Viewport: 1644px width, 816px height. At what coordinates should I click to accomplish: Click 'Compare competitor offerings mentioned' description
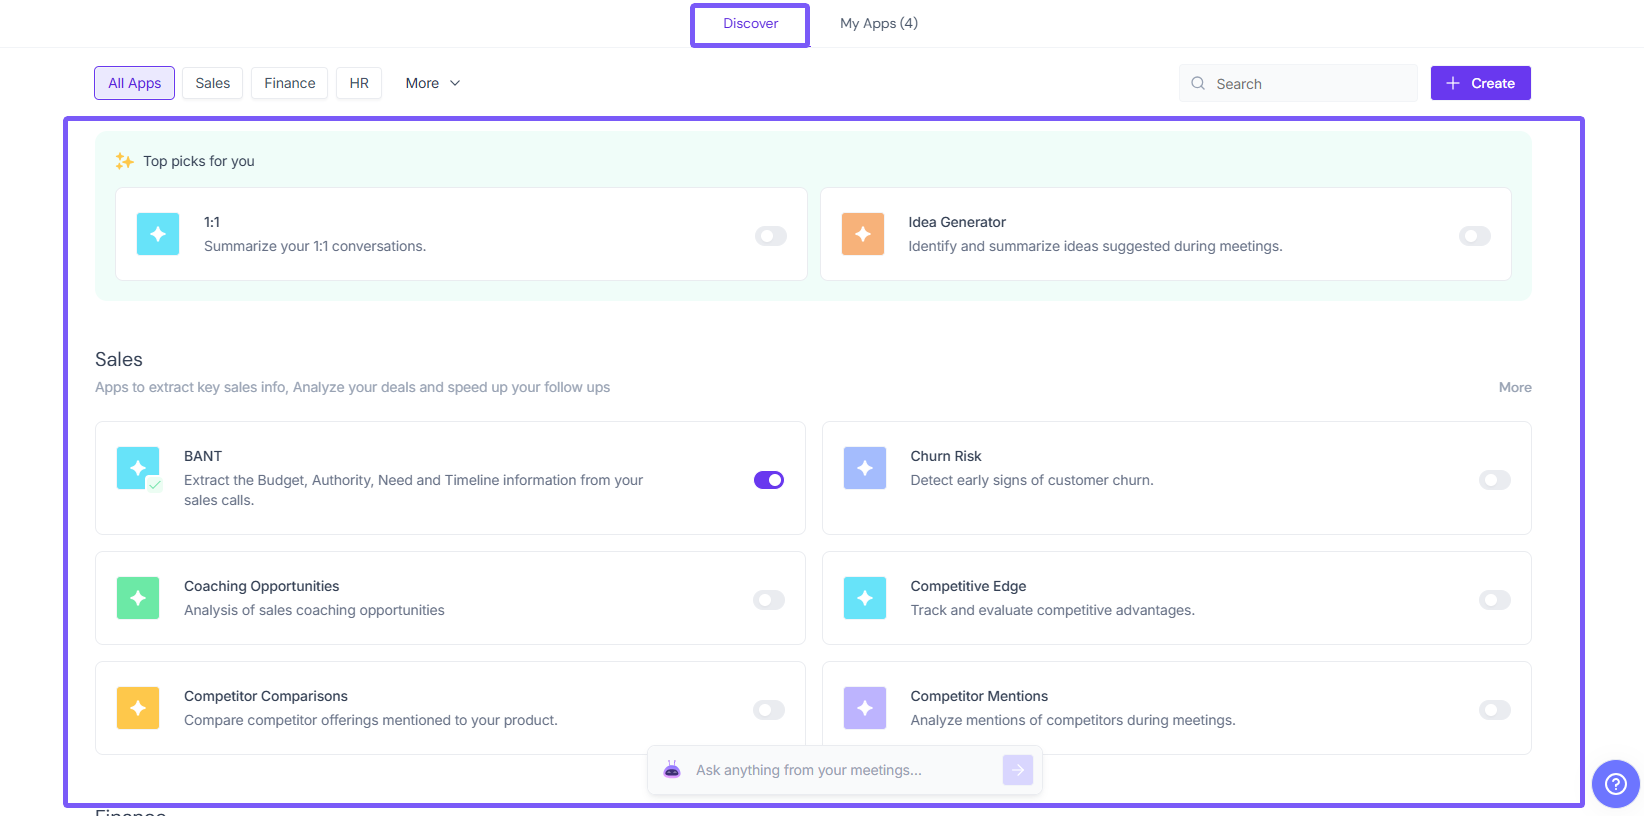click(x=371, y=720)
